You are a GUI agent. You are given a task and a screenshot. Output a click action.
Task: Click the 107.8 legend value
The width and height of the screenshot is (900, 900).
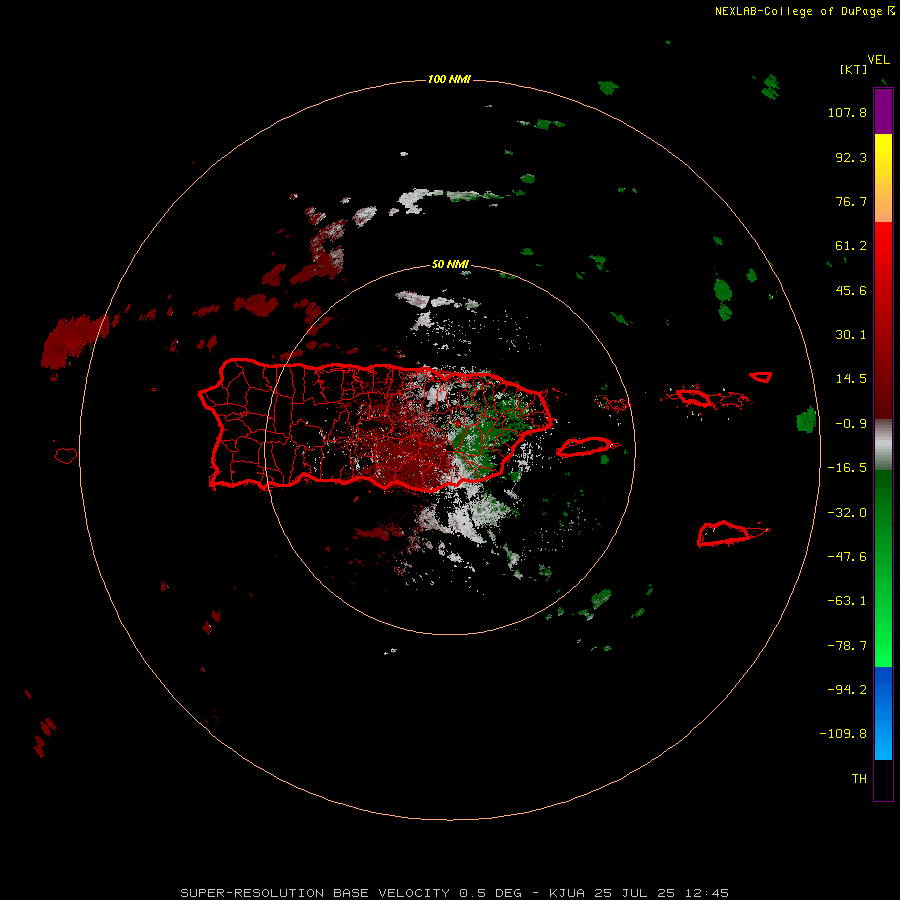tap(847, 112)
